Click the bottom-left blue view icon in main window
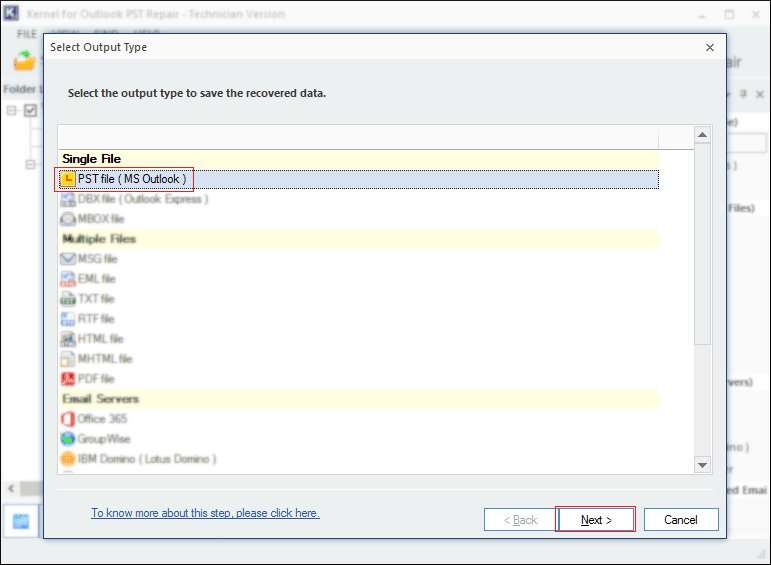The image size is (771, 565). coord(21,522)
